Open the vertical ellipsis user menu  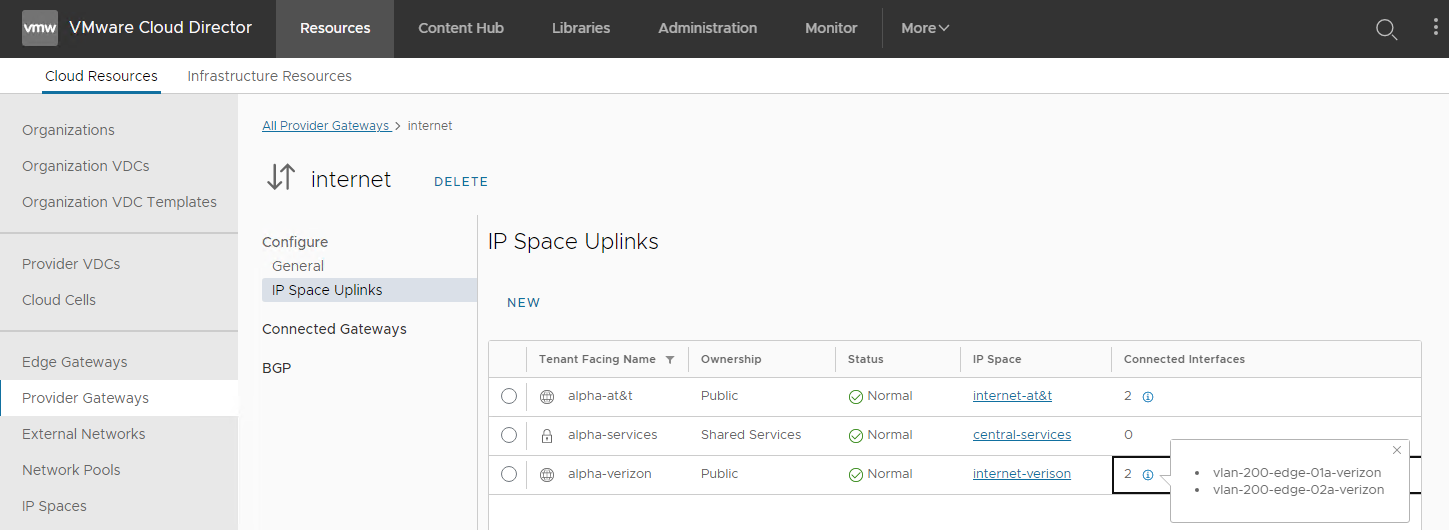coord(1435,28)
